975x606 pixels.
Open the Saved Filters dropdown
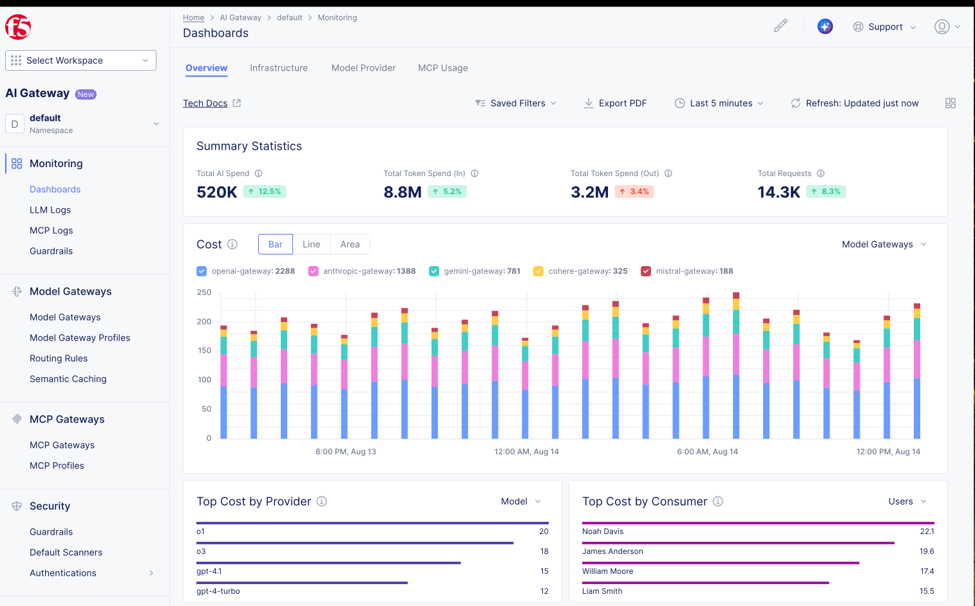[515, 103]
